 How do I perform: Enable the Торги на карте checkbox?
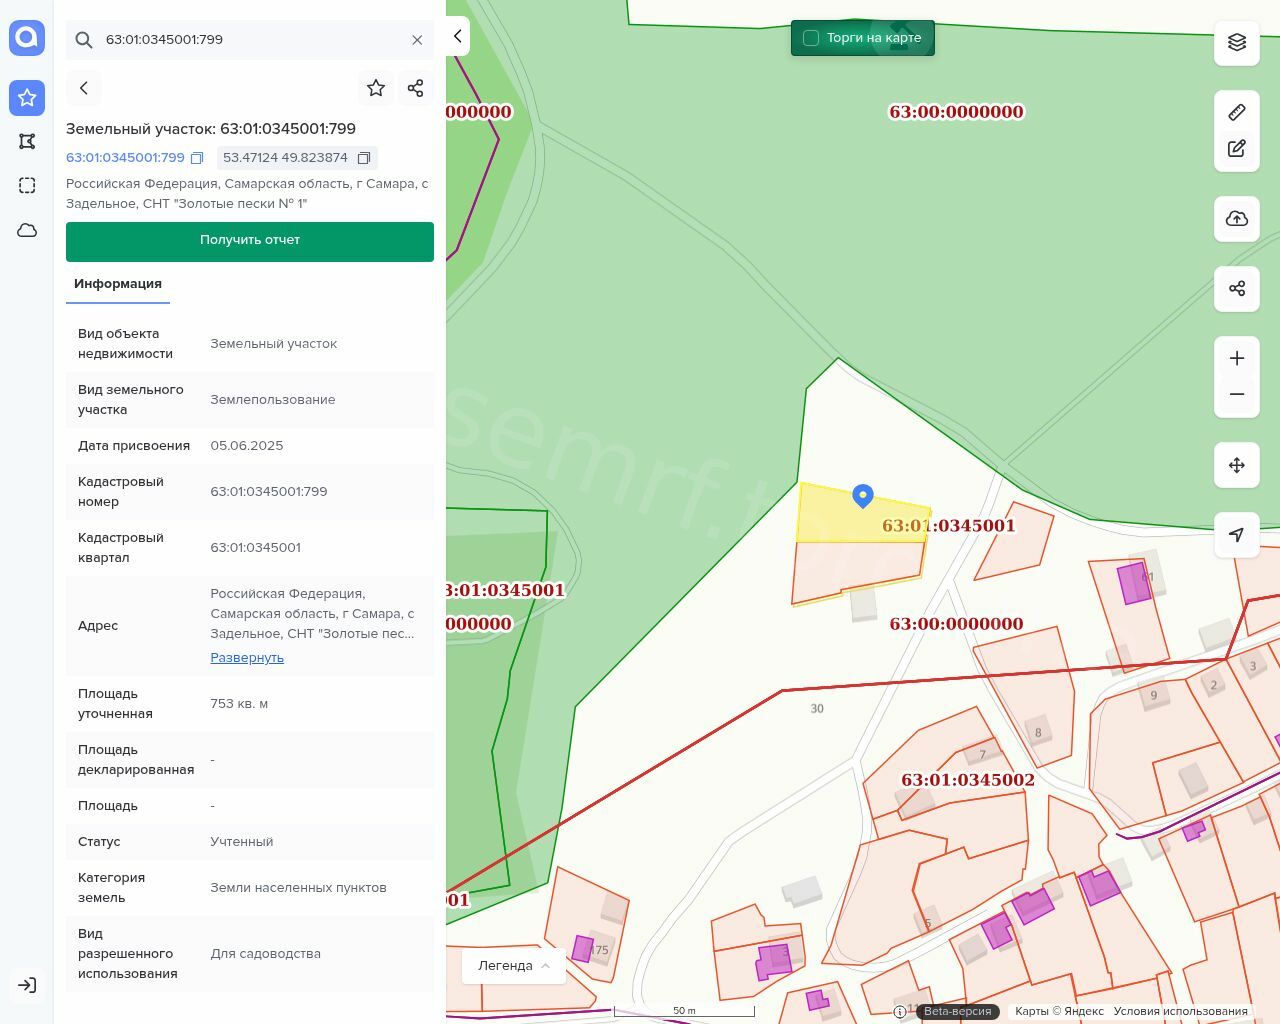[x=811, y=38]
